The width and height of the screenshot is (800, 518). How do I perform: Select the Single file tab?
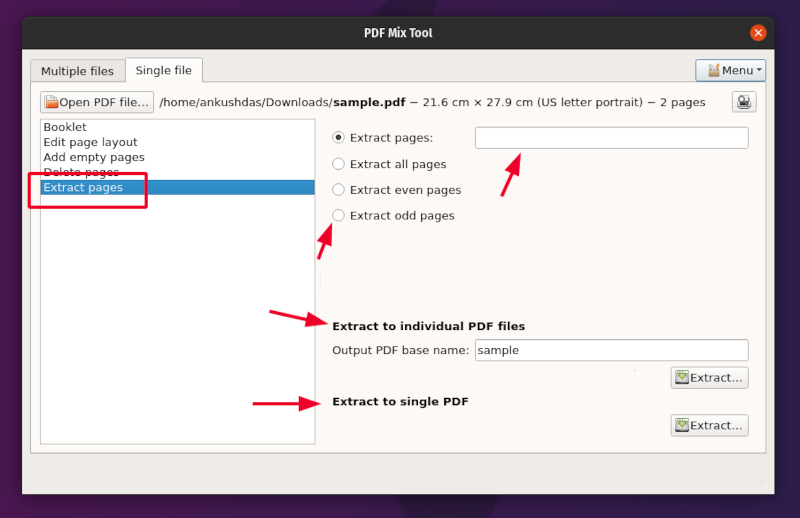[x=164, y=71]
